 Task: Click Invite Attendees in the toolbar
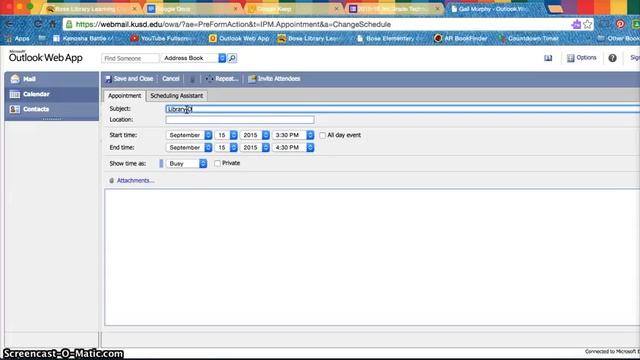pyautogui.click(x=274, y=79)
